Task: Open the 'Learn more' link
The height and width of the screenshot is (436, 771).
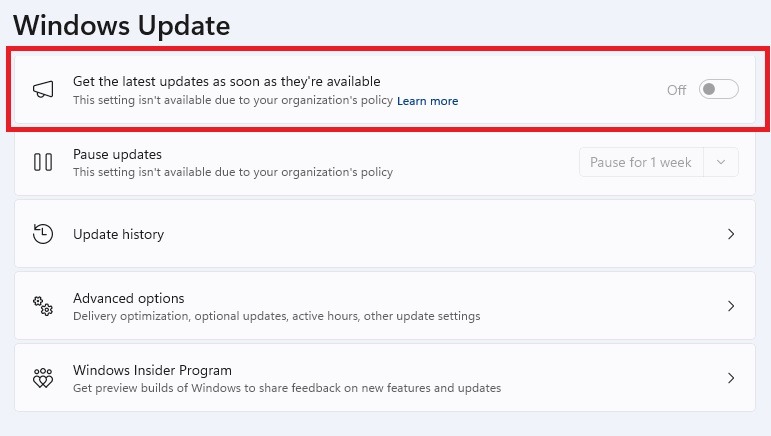Action: (427, 101)
